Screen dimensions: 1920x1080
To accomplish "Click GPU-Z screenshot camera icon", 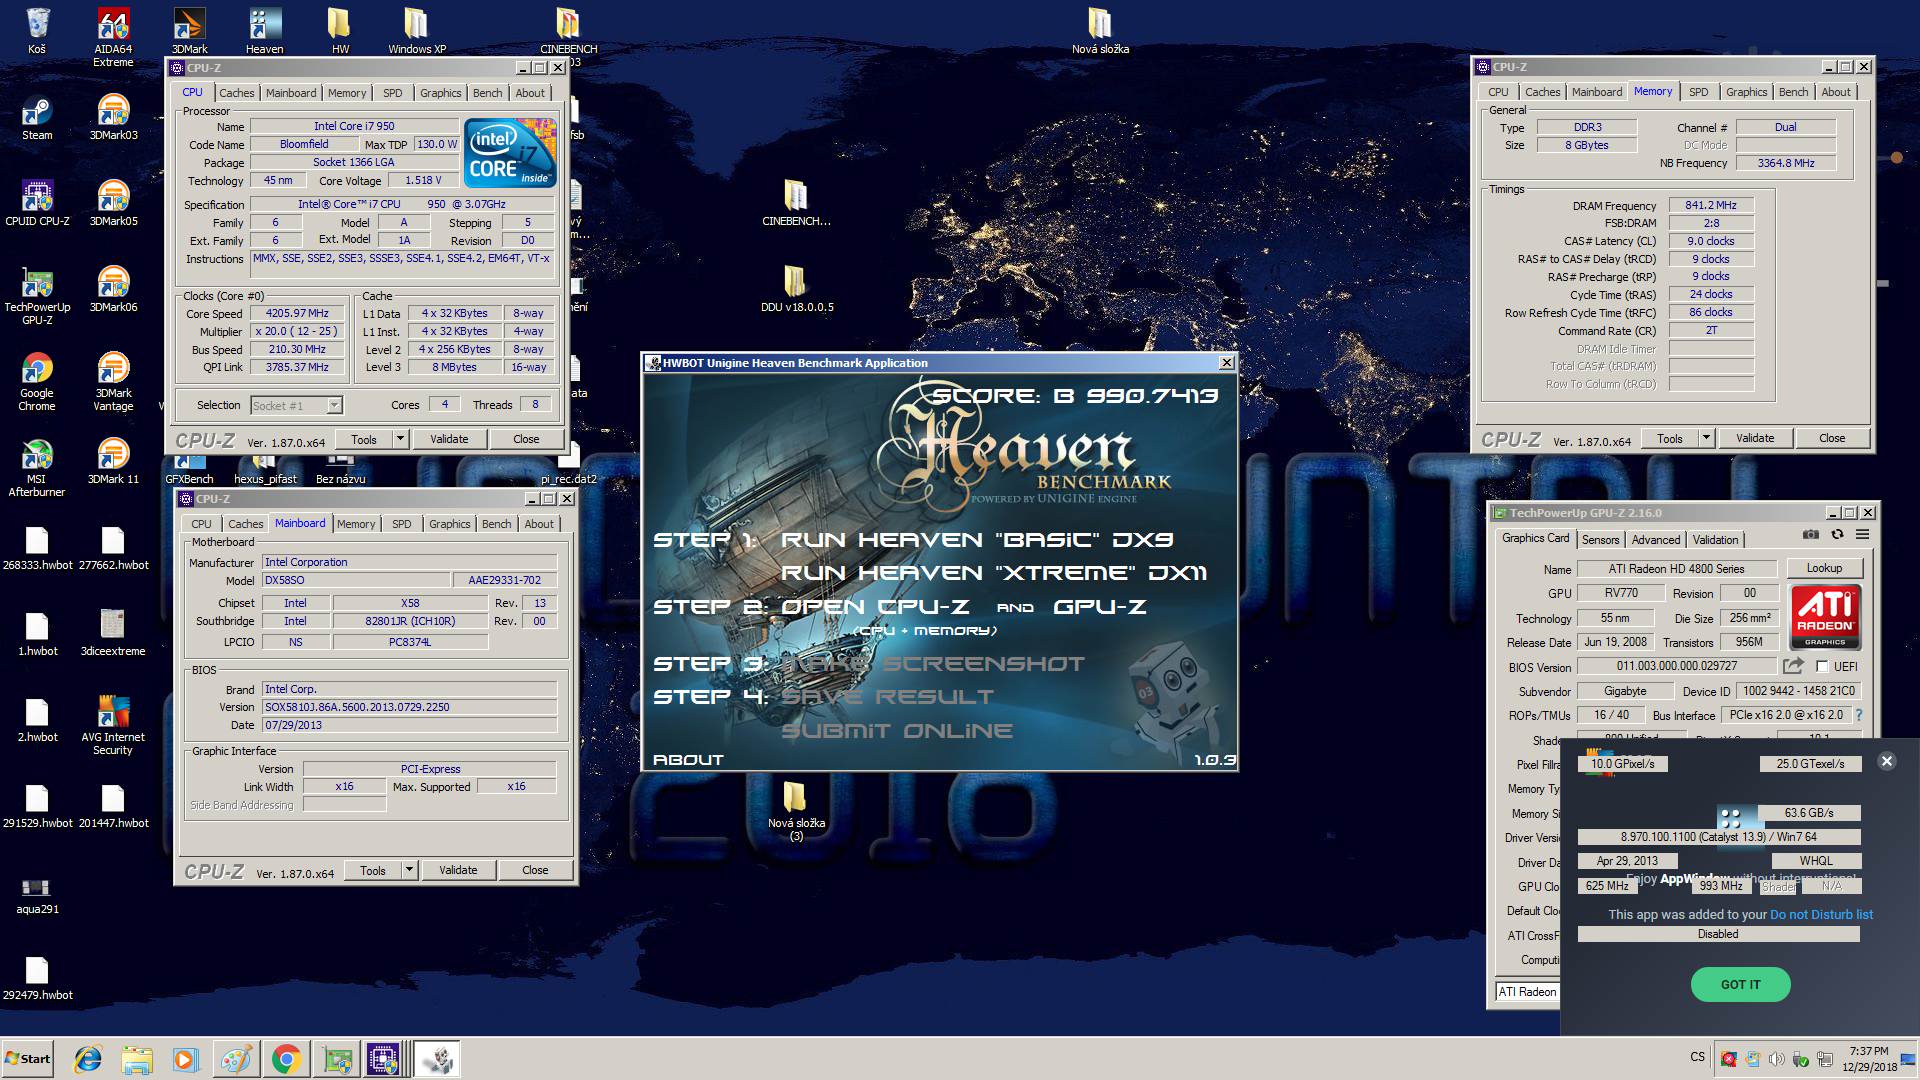I will pos(1811,535).
